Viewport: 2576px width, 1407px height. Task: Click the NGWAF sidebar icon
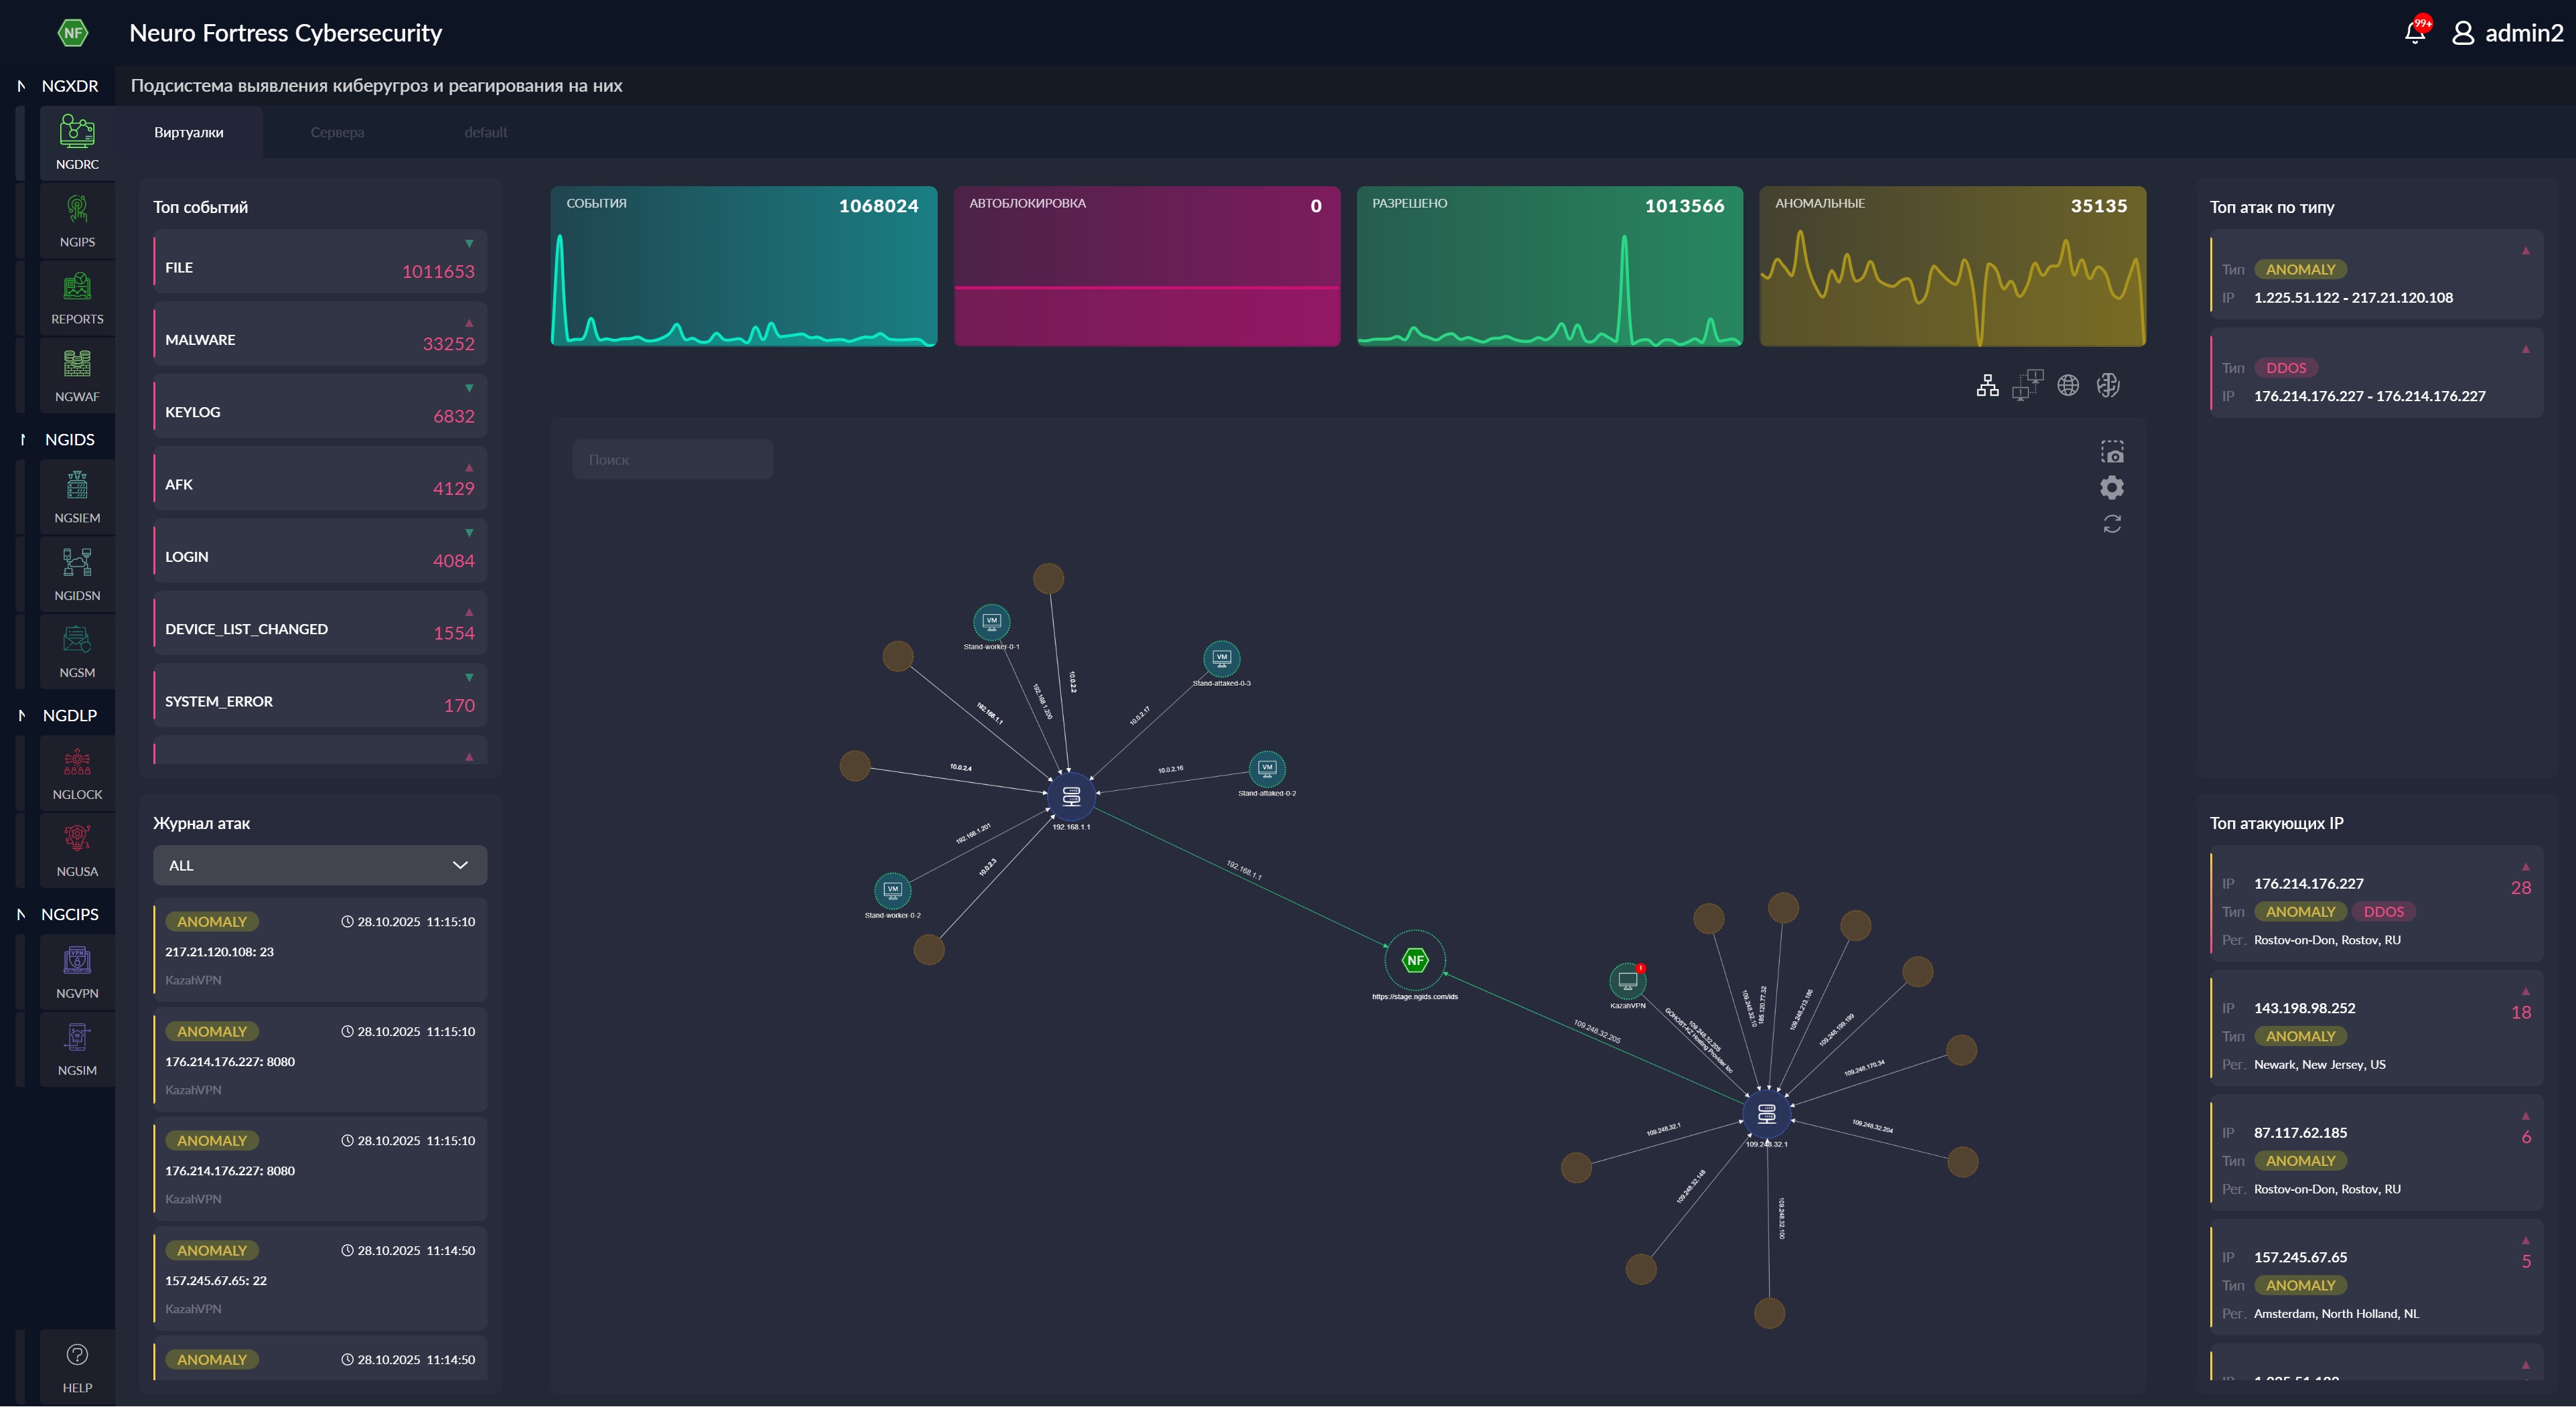click(x=77, y=374)
